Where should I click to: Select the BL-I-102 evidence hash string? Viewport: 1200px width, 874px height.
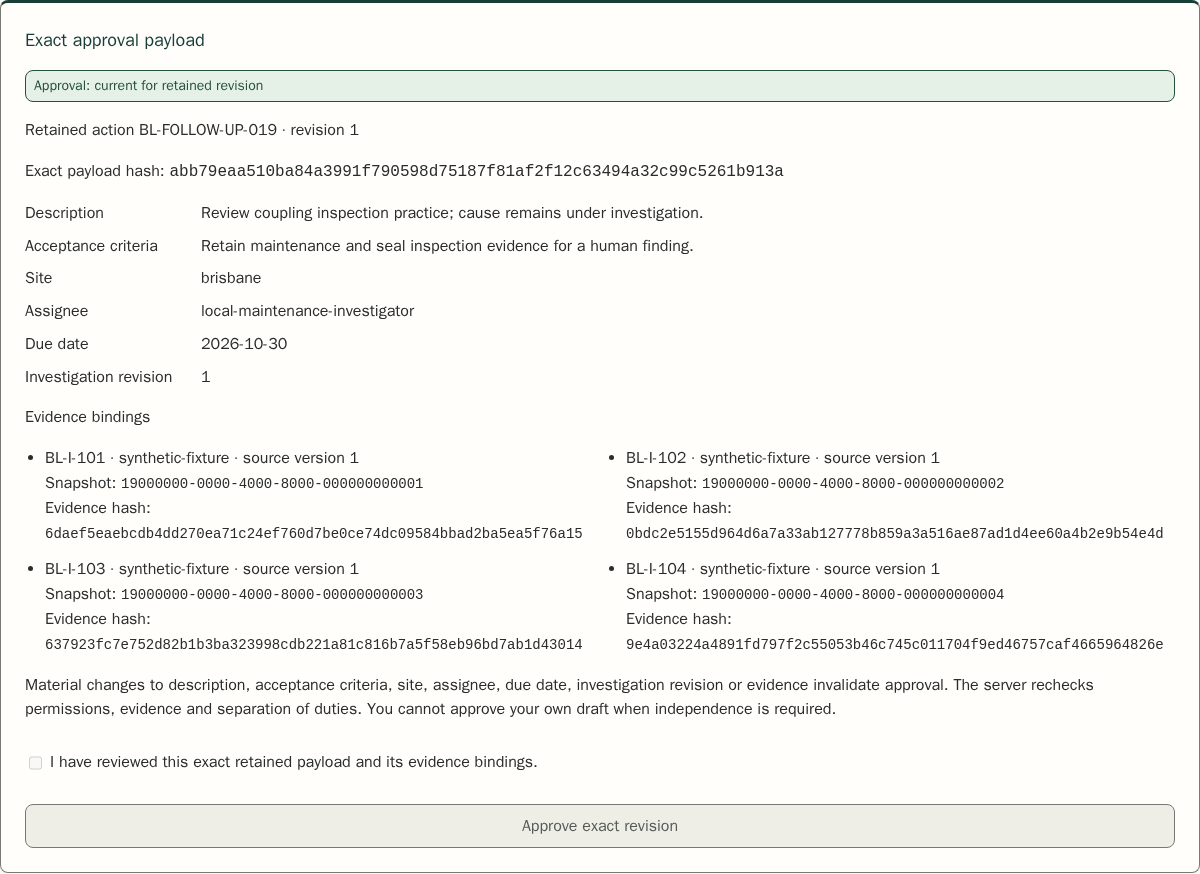coord(895,534)
